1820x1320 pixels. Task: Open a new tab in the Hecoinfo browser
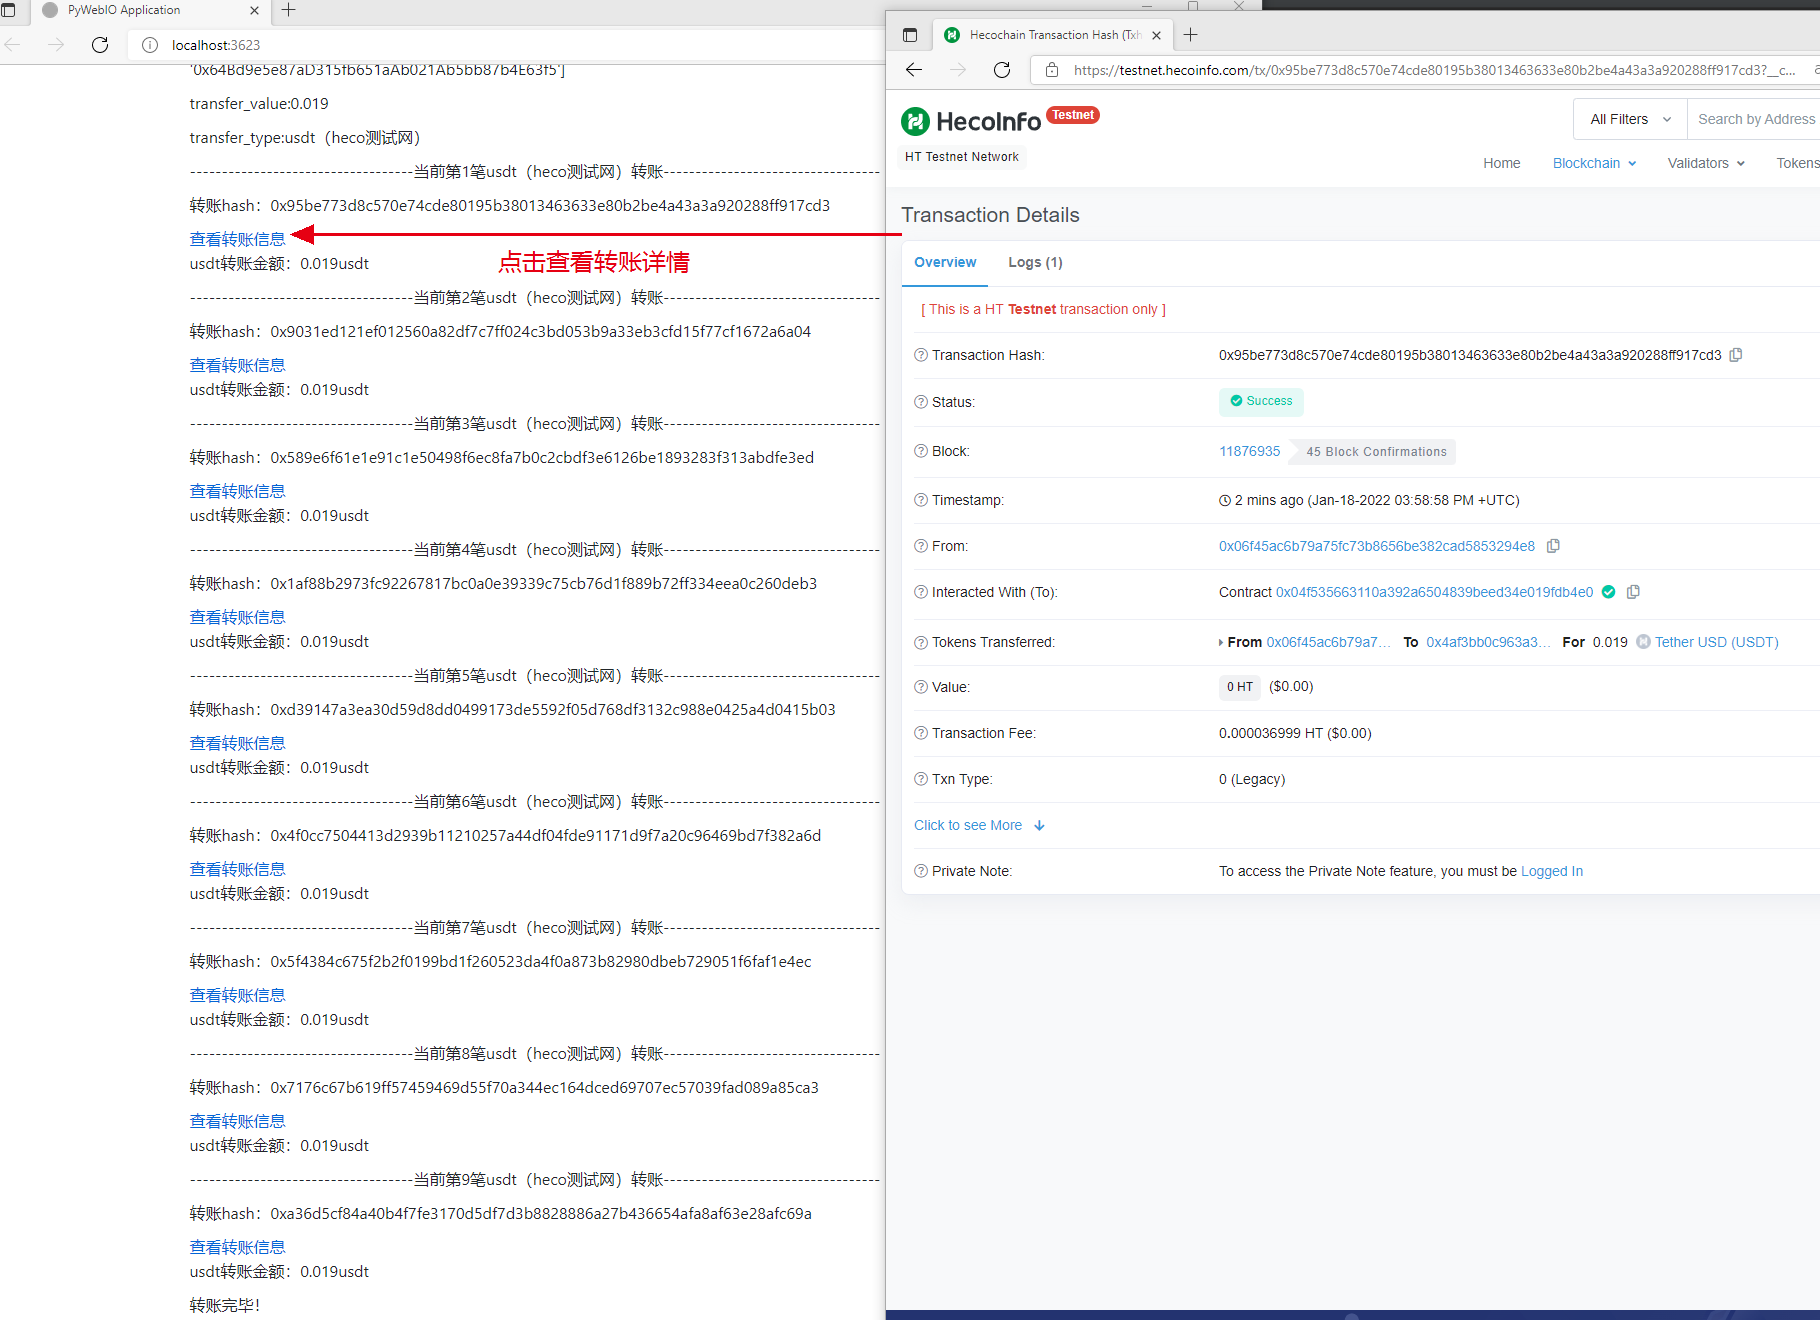(x=1190, y=35)
